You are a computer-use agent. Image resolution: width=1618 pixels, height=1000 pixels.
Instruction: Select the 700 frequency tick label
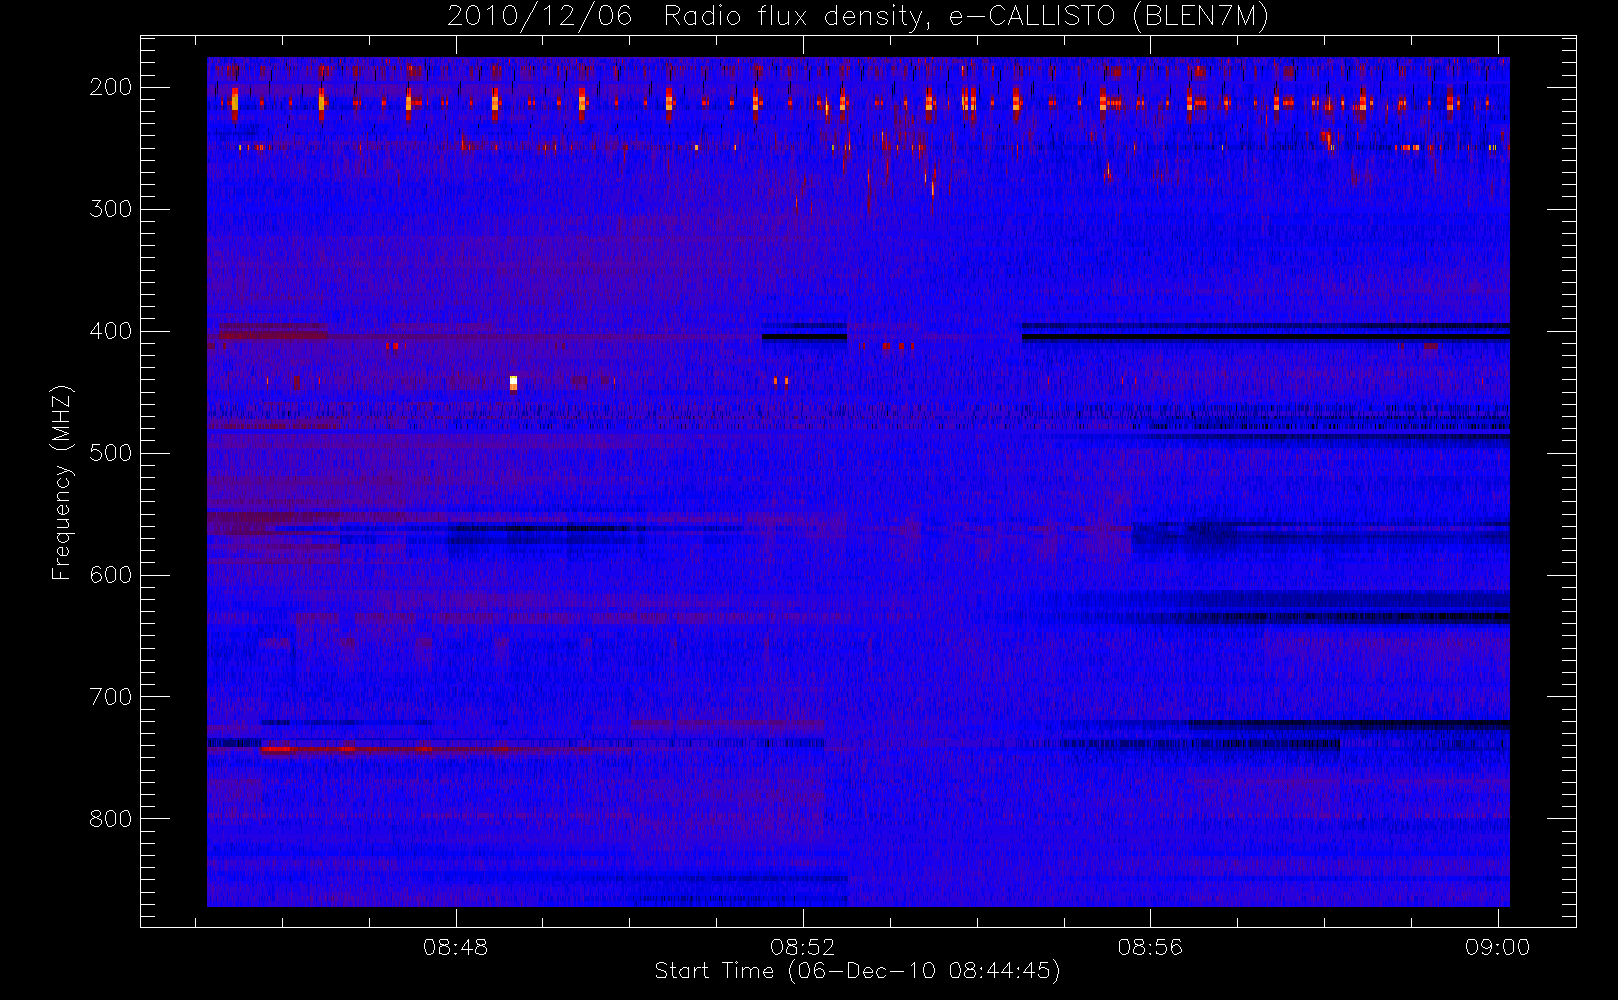pos(110,697)
